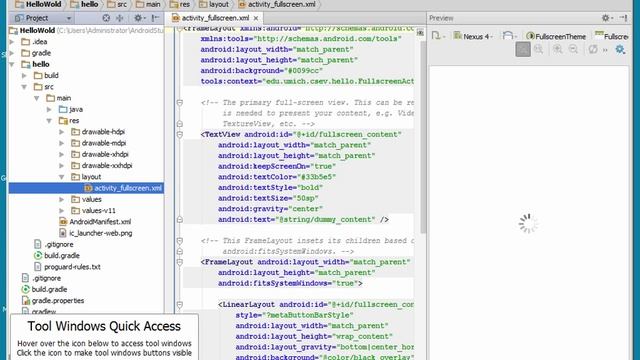Select the values folder
640x360 pixels.
(86, 199)
